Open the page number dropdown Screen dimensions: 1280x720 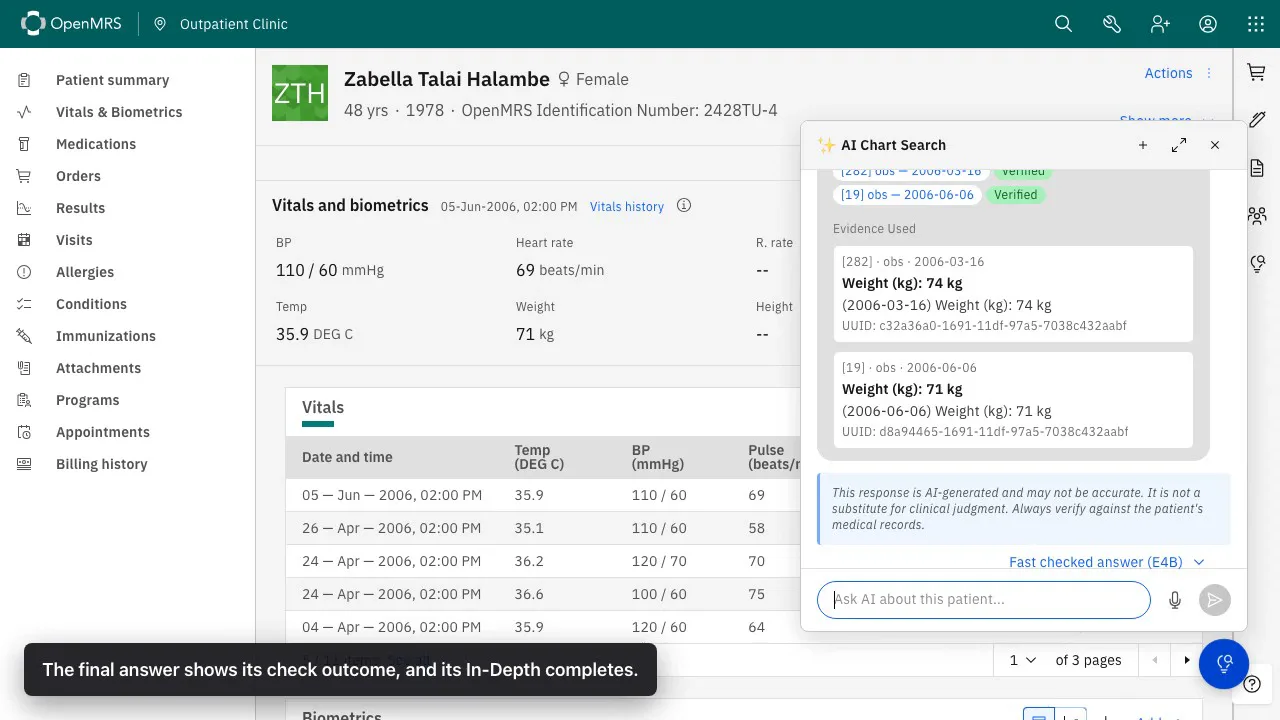pyautogui.click(x=1022, y=660)
